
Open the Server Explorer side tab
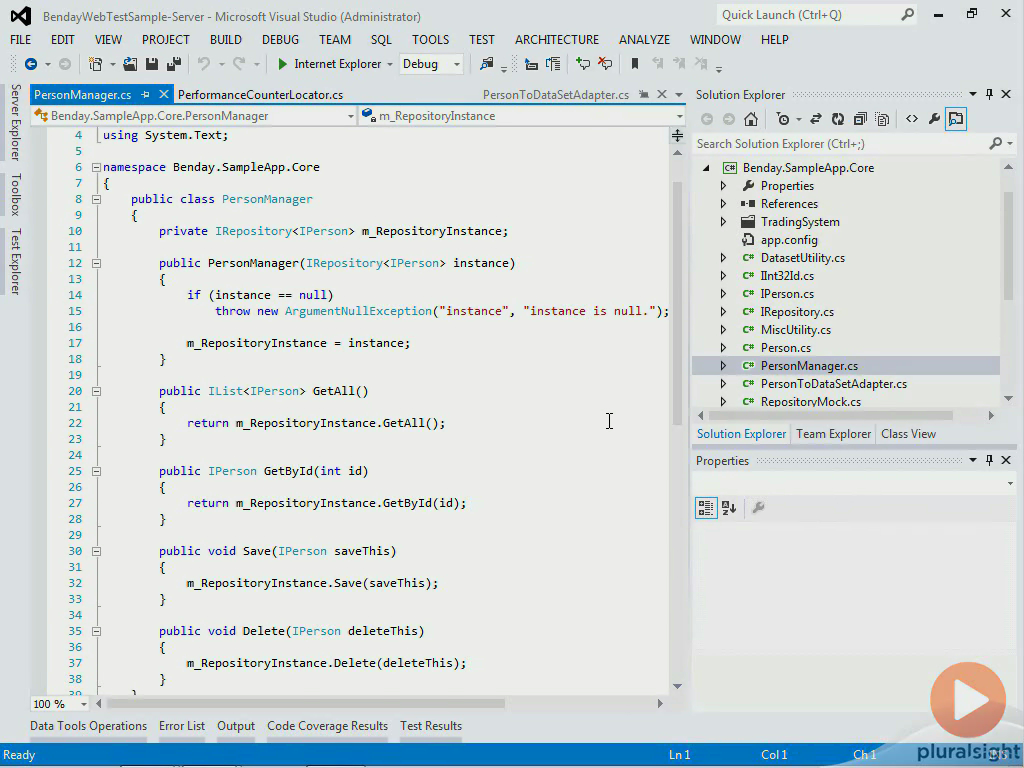(x=16, y=122)
